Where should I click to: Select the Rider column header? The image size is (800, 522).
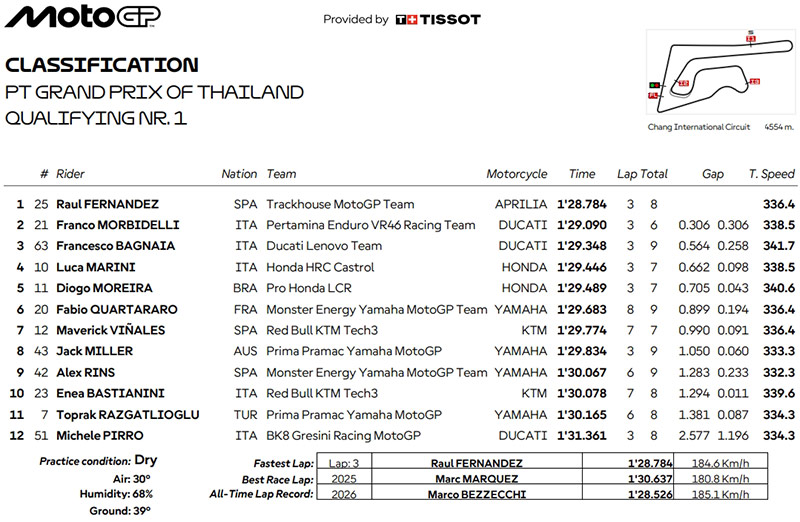click(70, 174)
